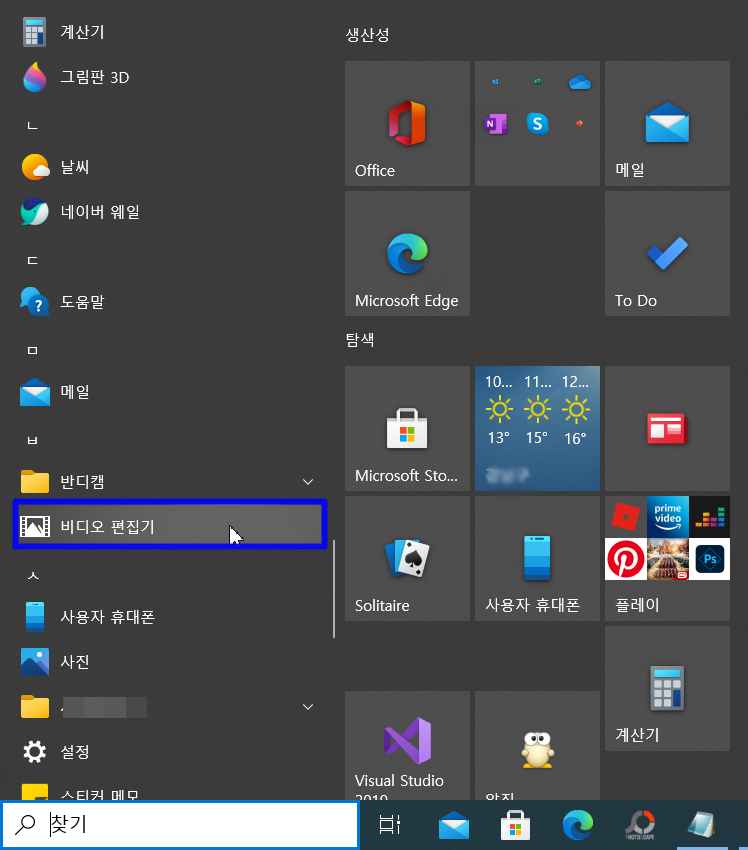
Task: Open 사진 photos app
Action: pos(170,662)
